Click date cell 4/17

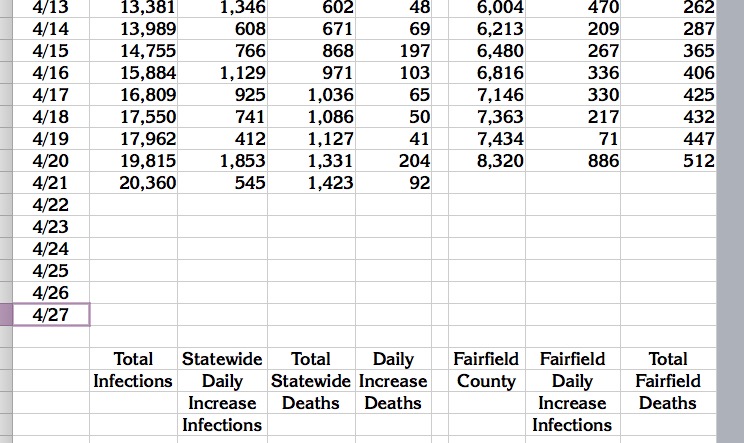51,95
